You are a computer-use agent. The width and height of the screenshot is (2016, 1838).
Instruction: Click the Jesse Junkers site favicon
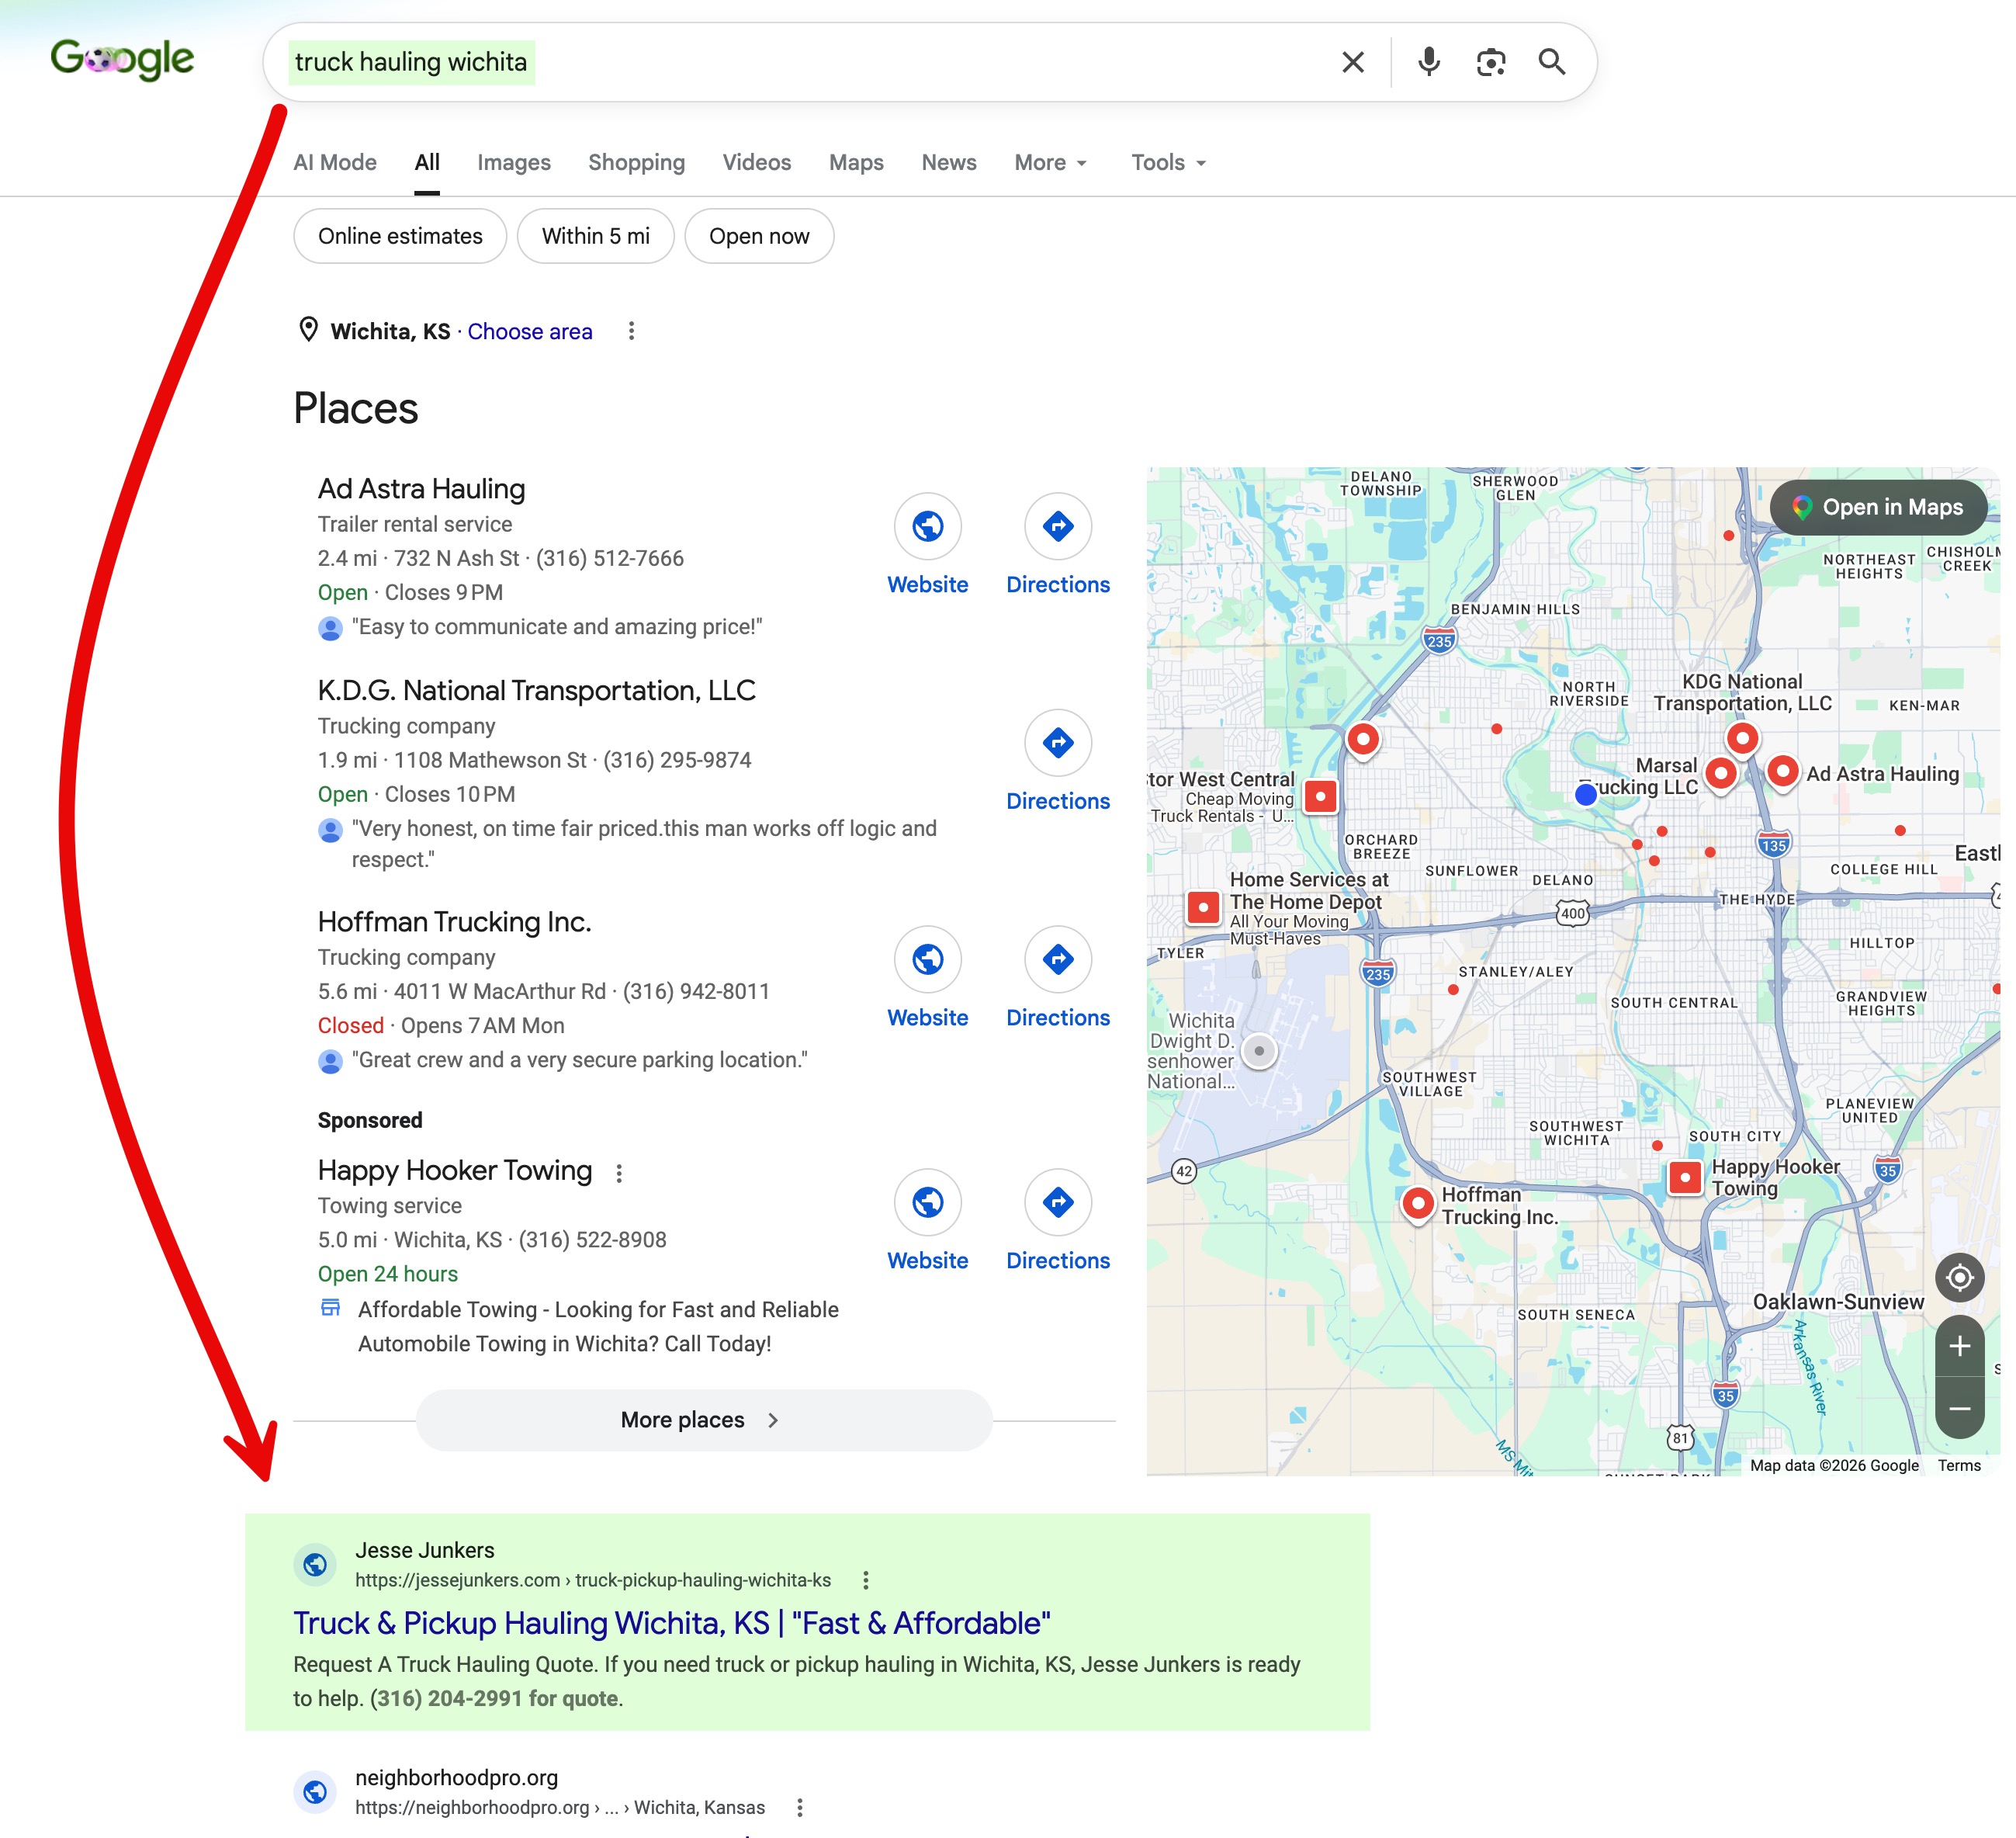point(314,1564)
